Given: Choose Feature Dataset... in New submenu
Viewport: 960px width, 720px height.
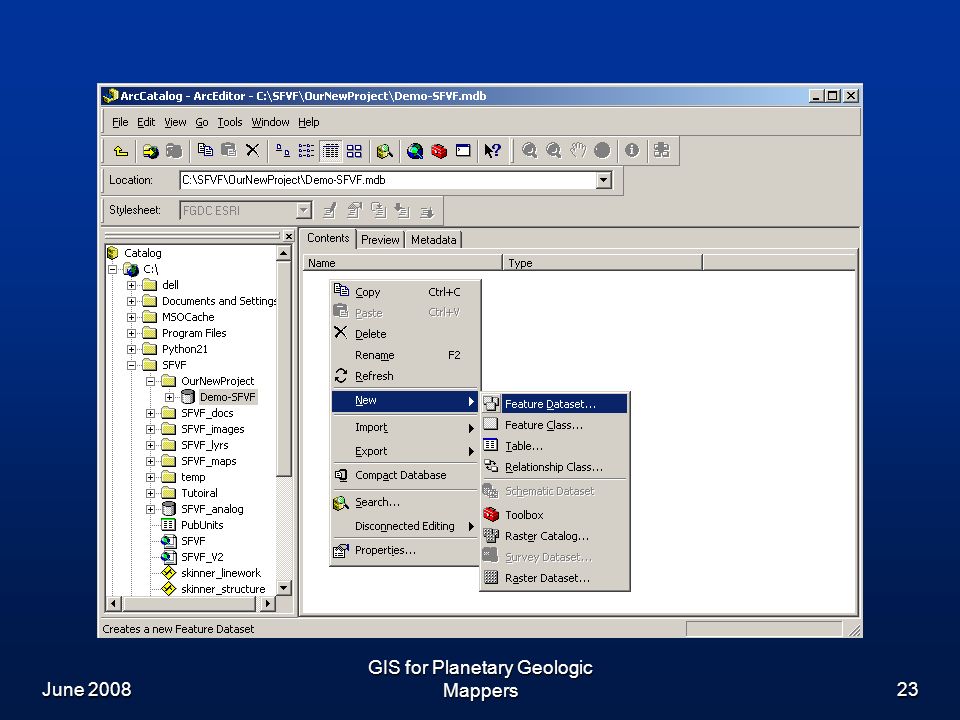Looking at the screenshot, I should pos(555,404).
